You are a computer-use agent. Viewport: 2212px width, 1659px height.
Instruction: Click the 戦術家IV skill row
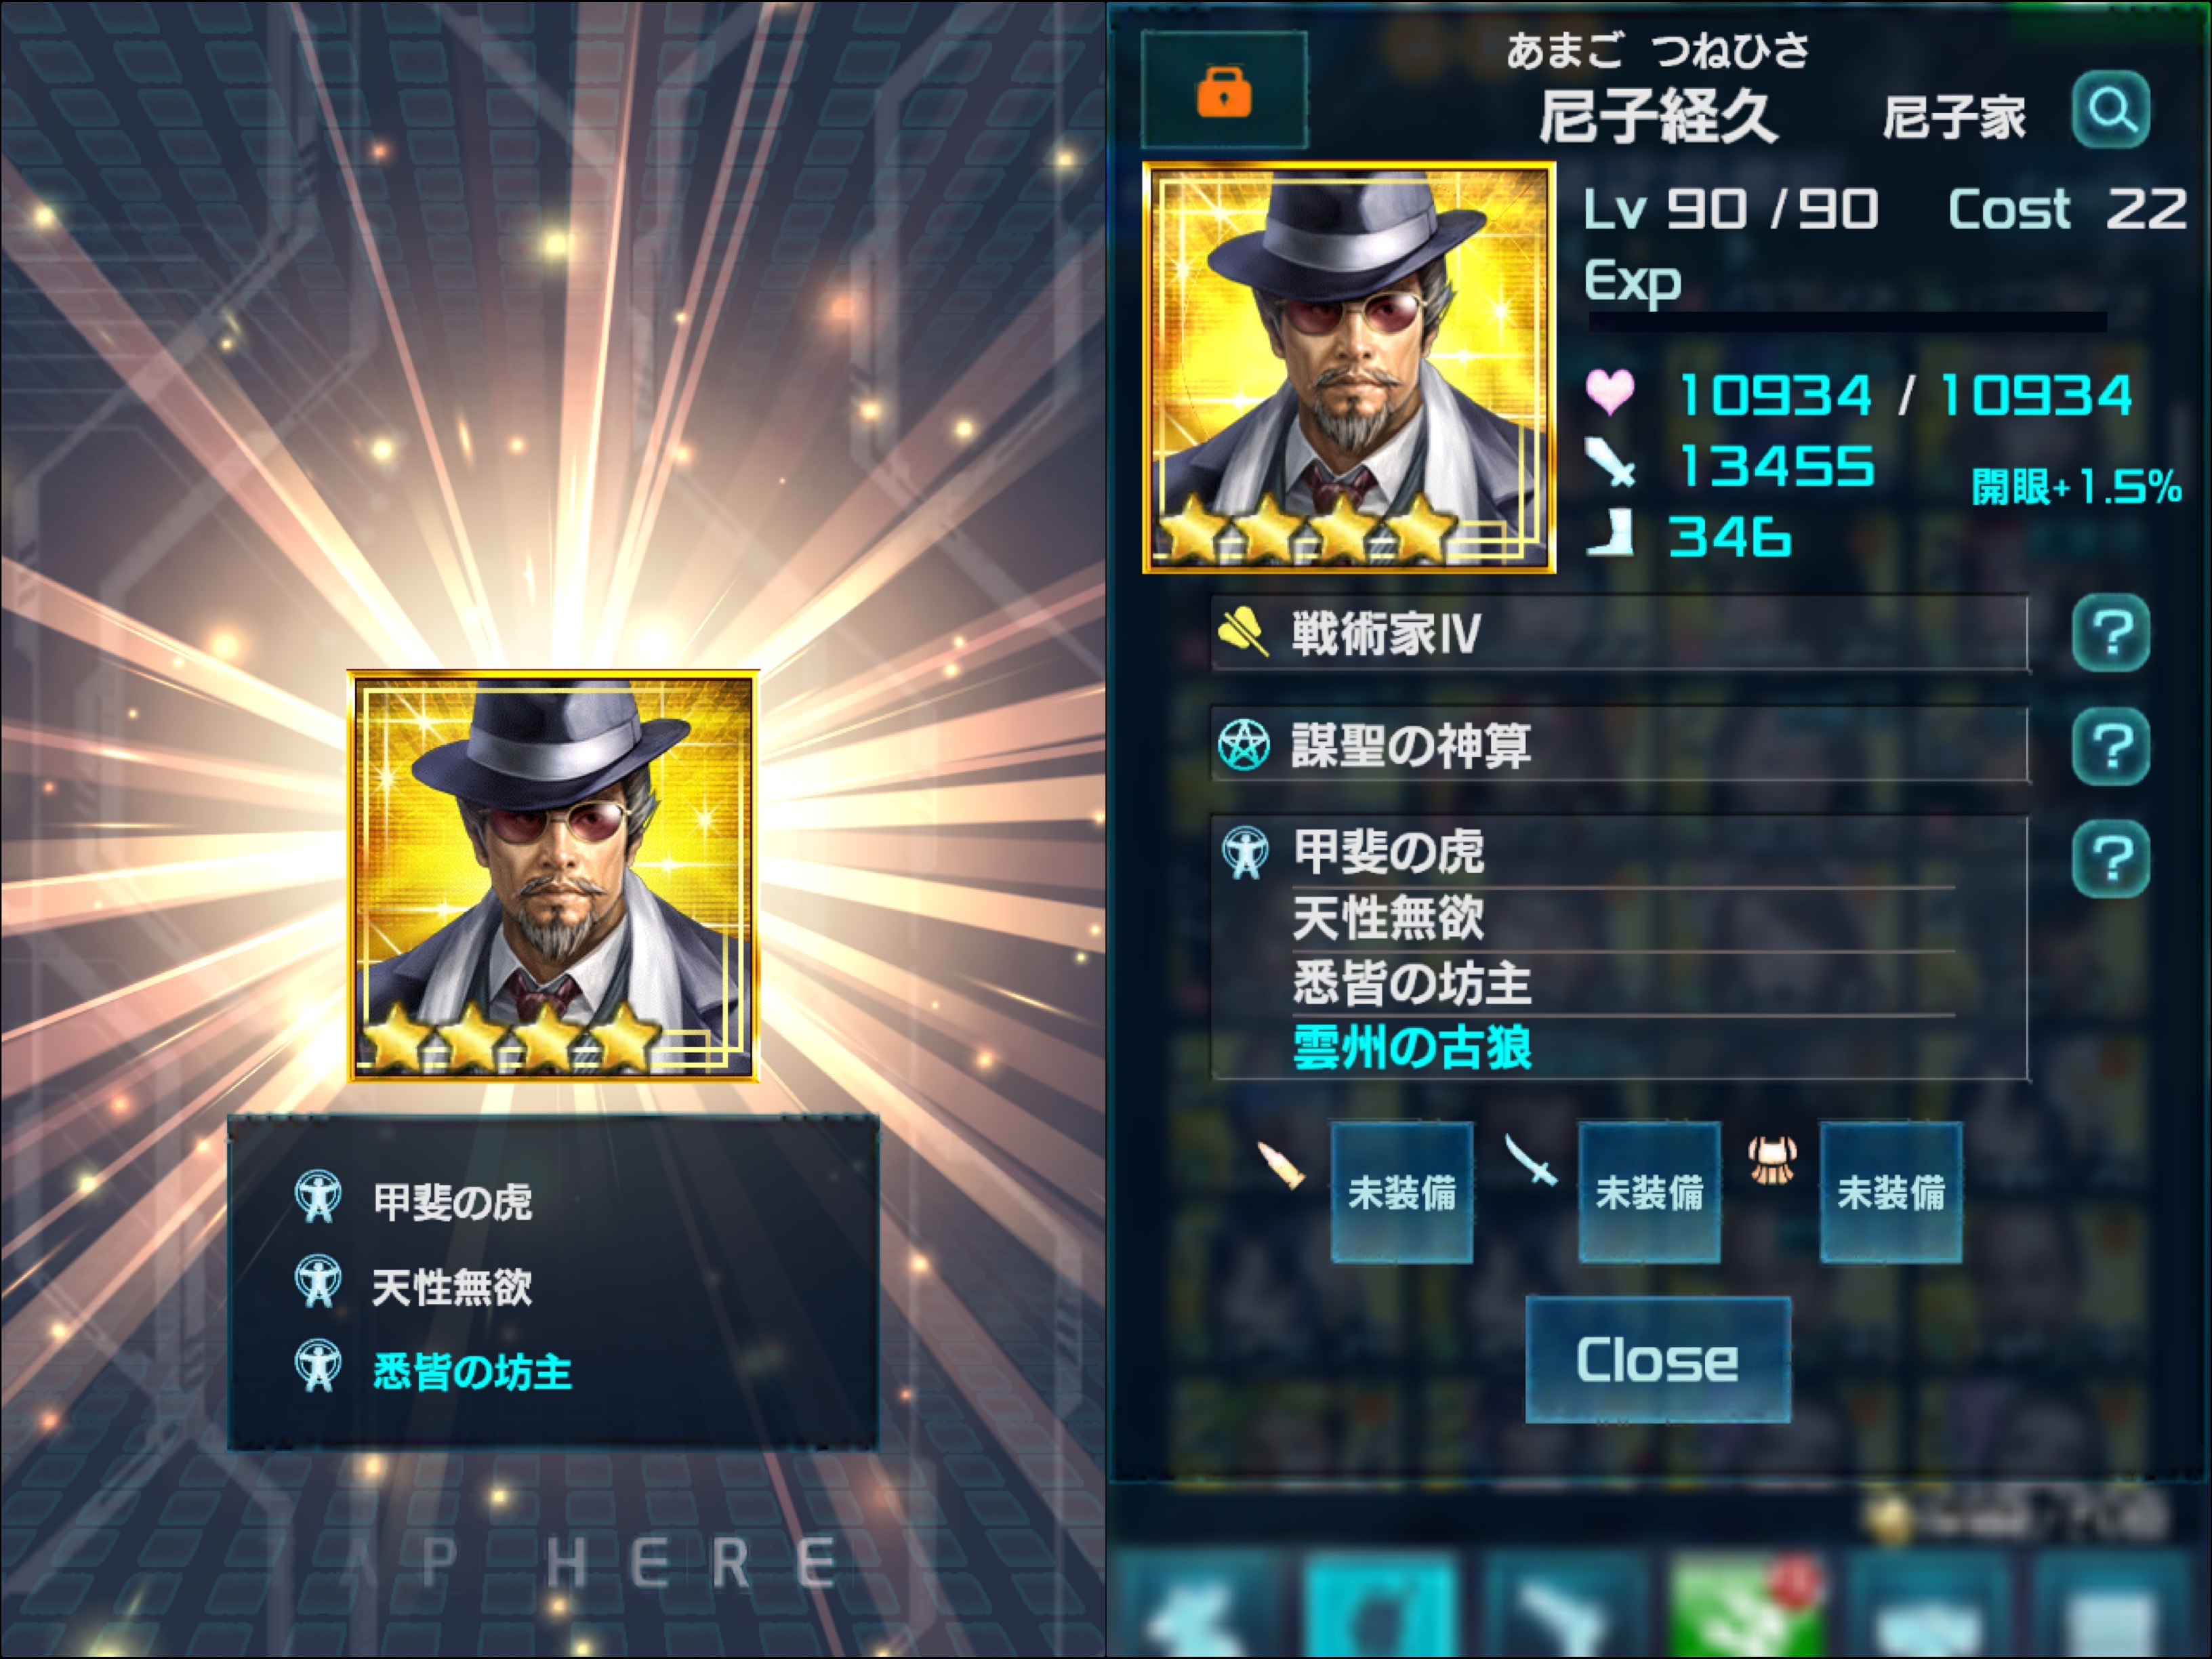[1619, 633]
